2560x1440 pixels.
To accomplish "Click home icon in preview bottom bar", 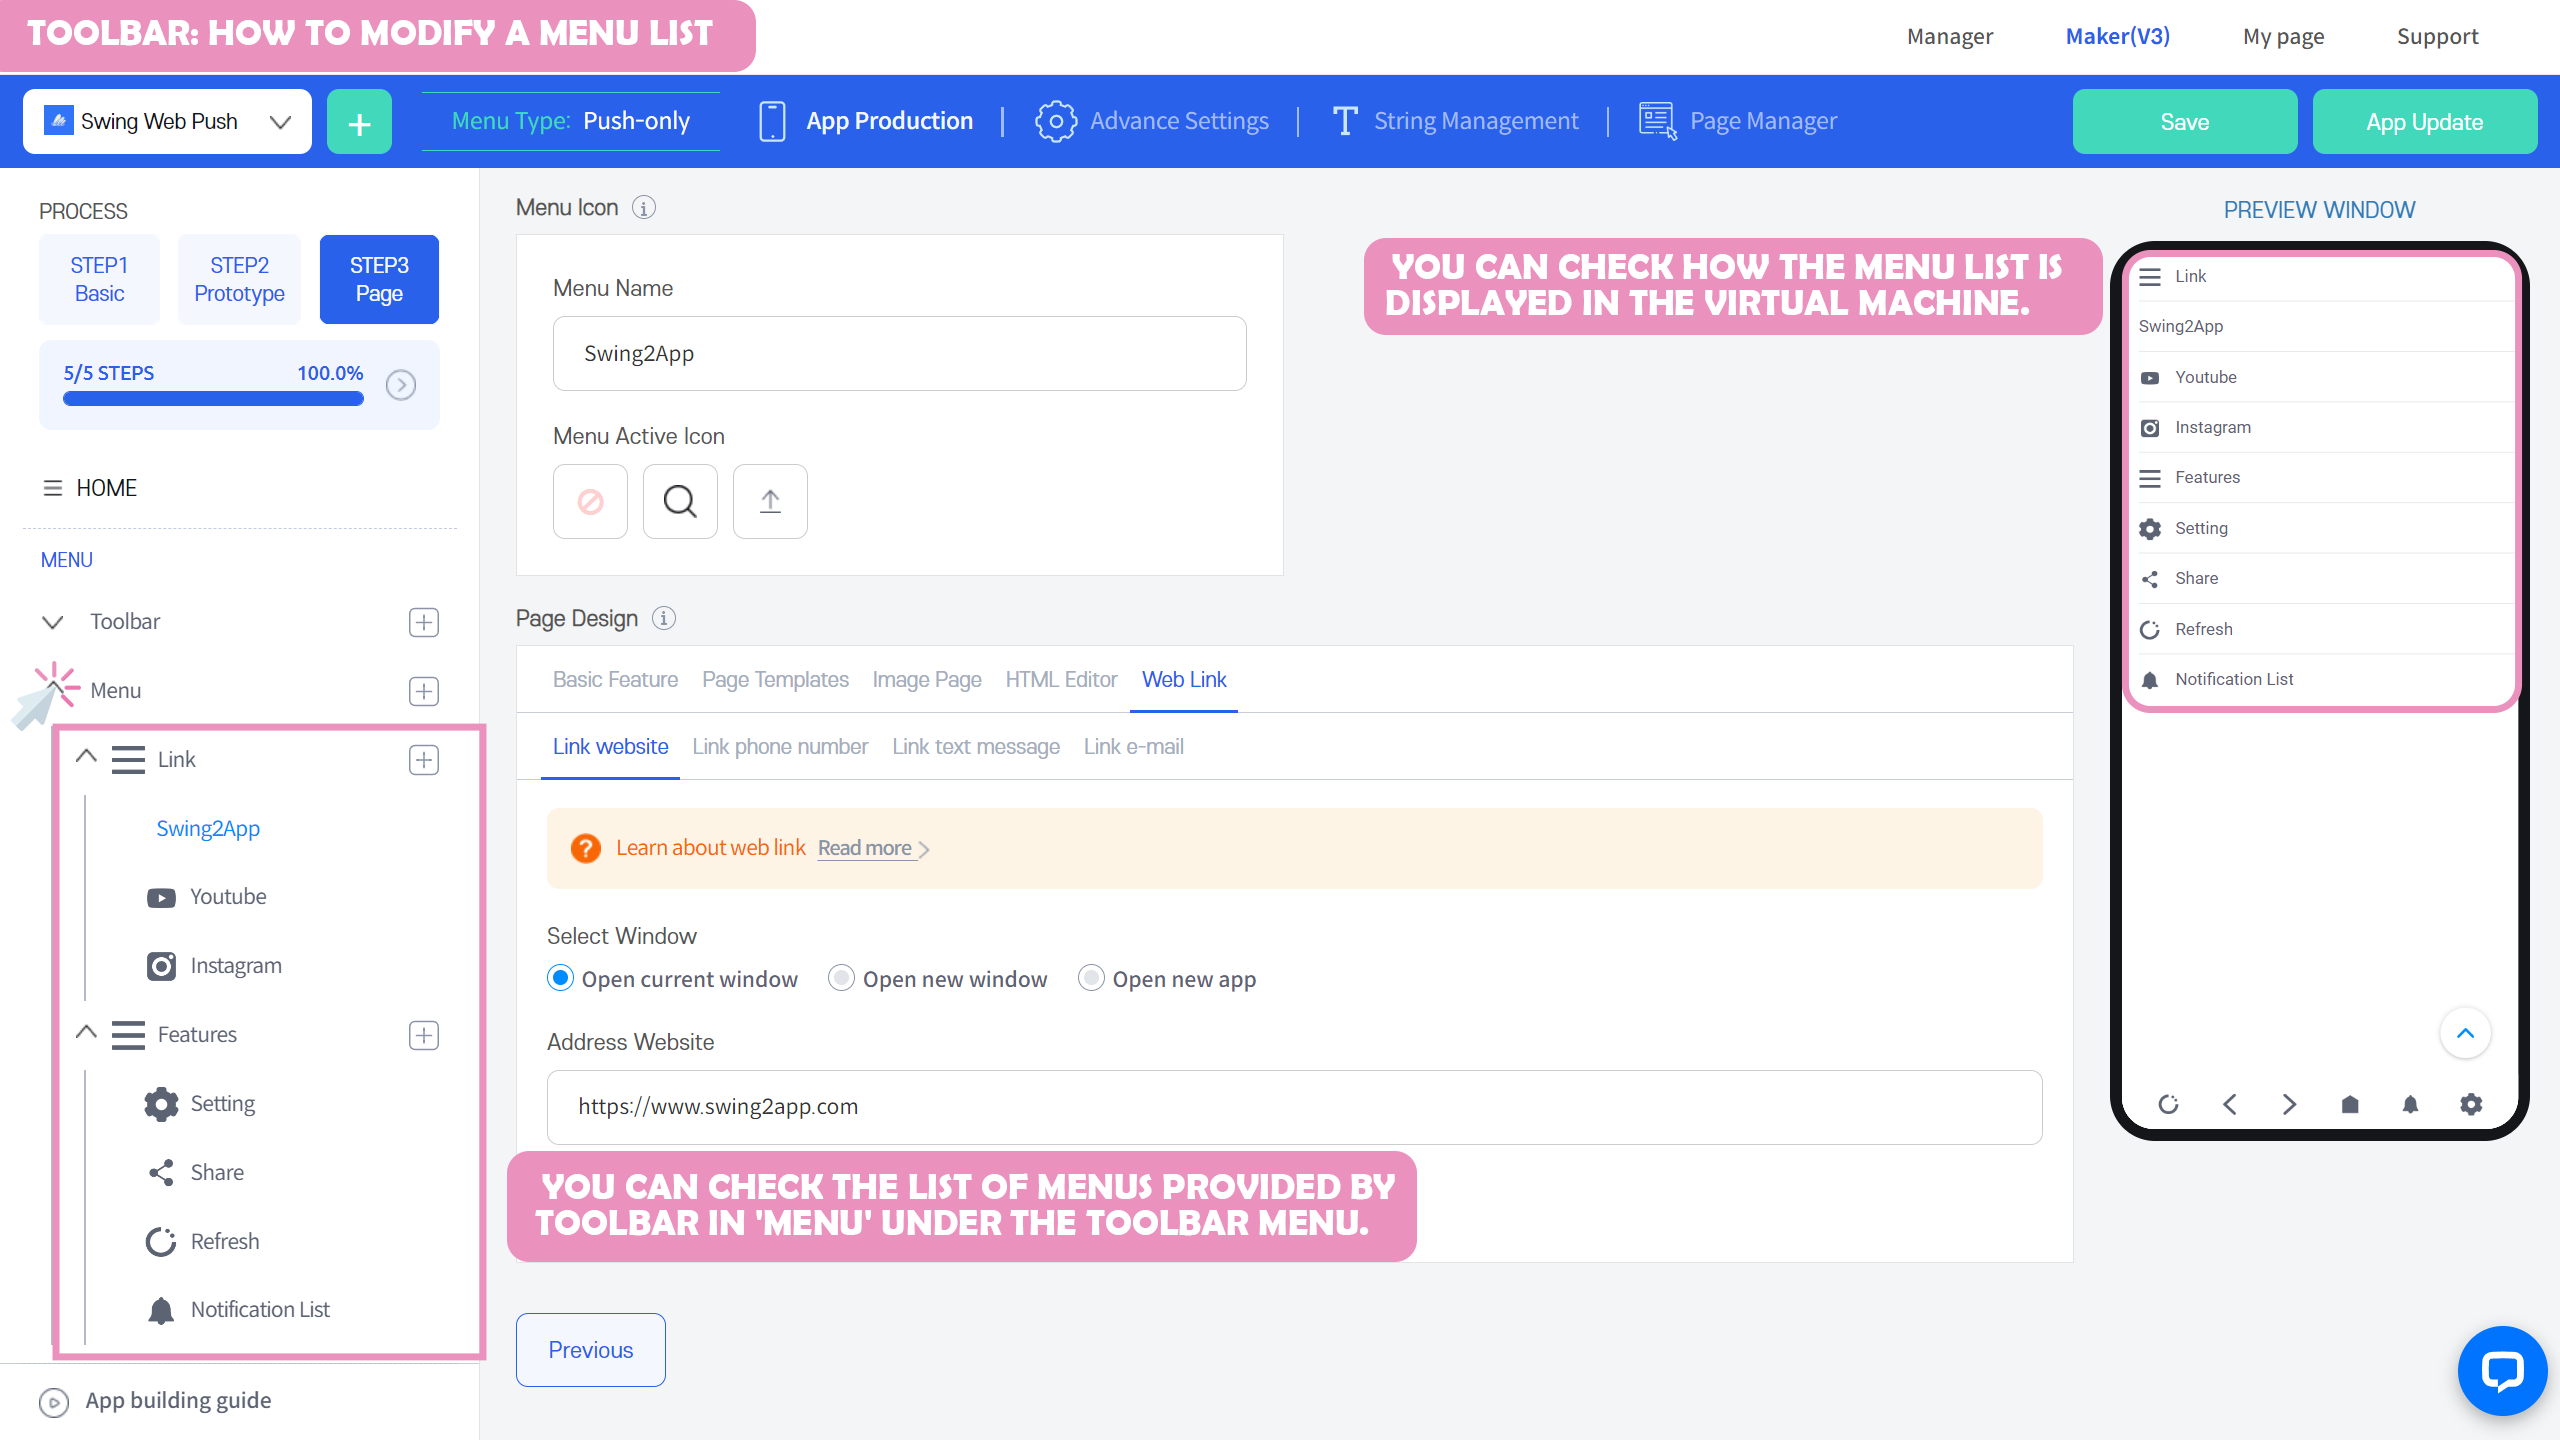I will tap(2350, 1104).
